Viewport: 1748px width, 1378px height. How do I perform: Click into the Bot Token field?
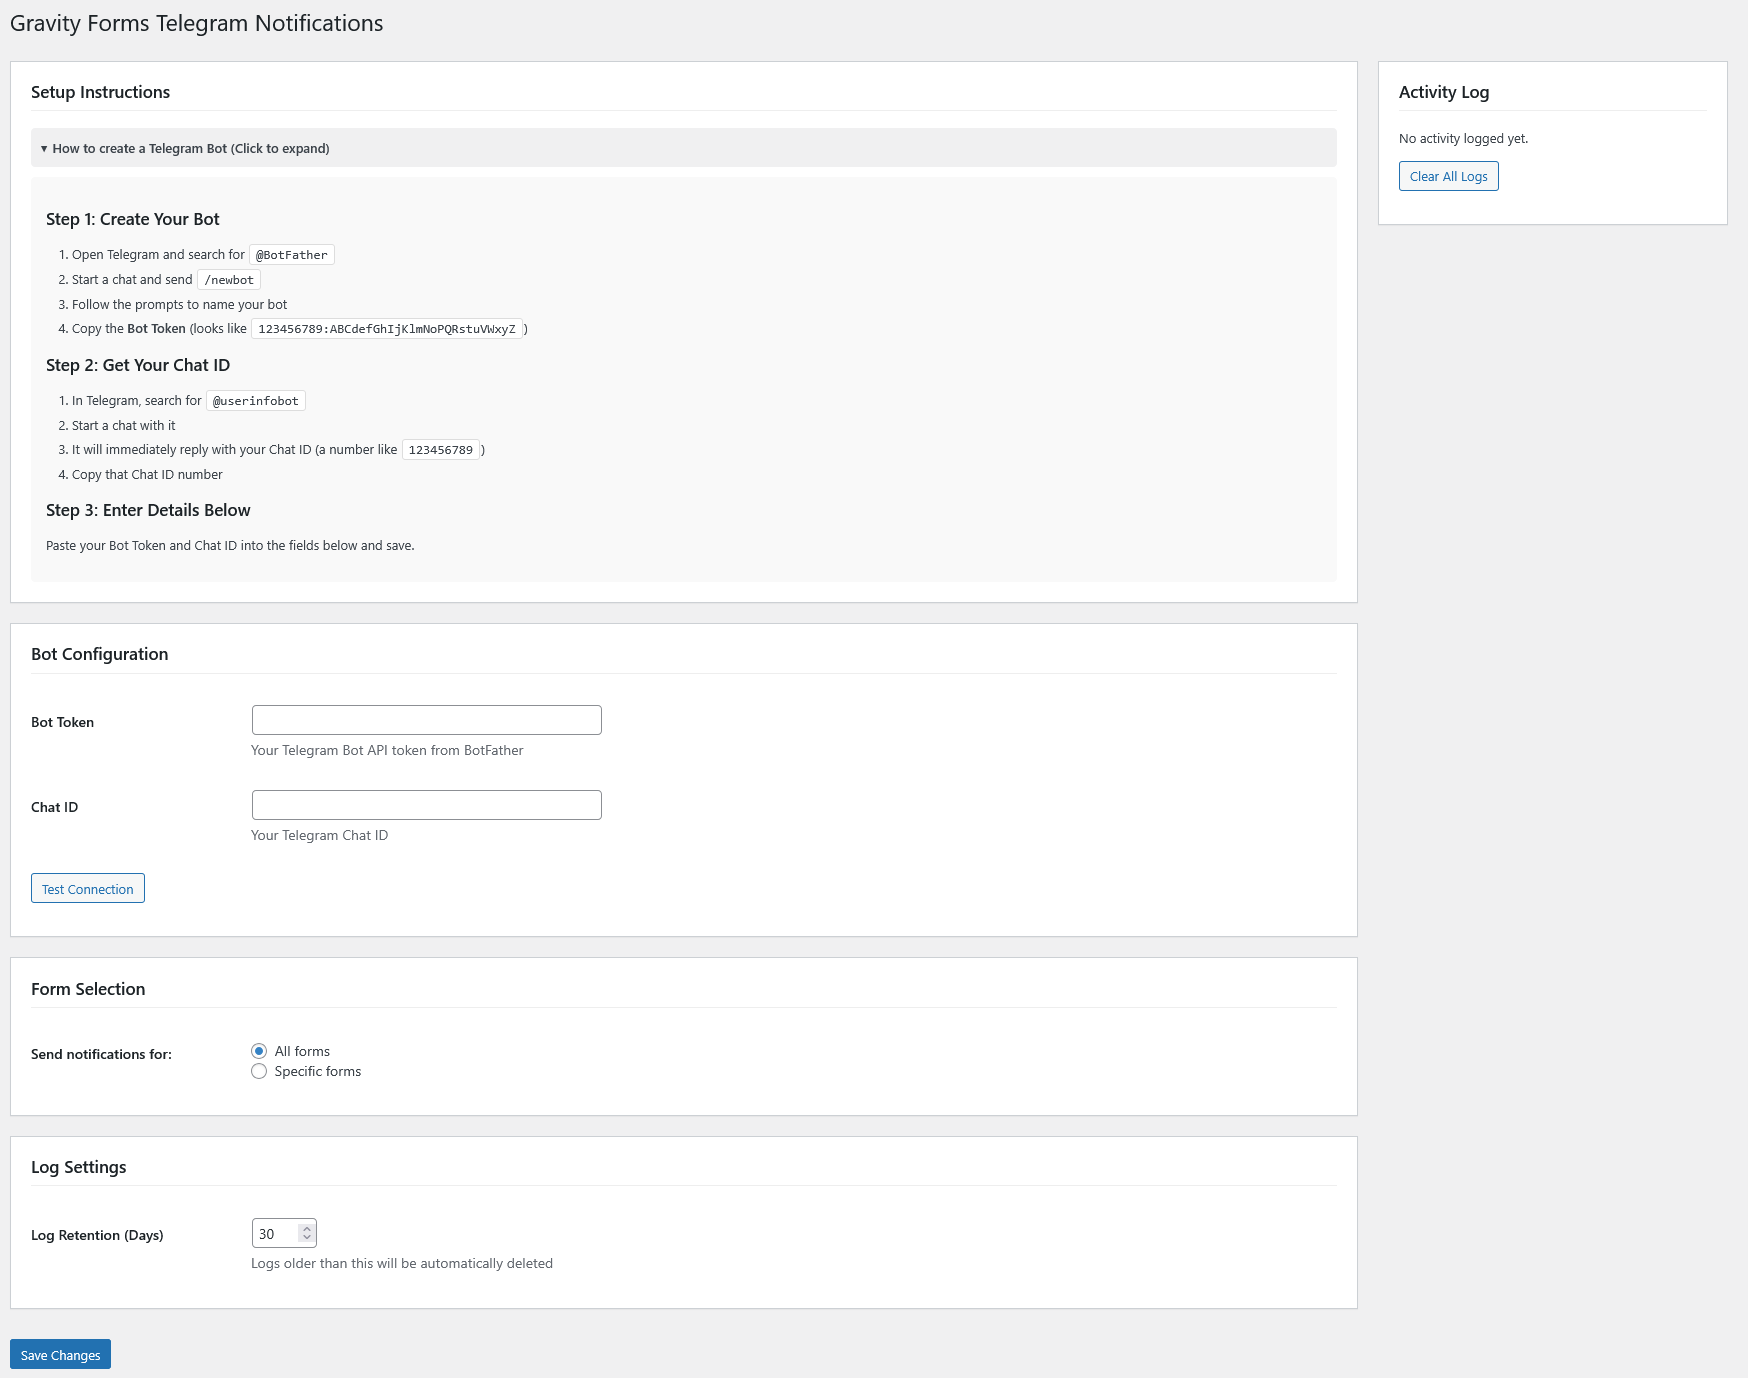pyautogui.click(x=426, y=719)
